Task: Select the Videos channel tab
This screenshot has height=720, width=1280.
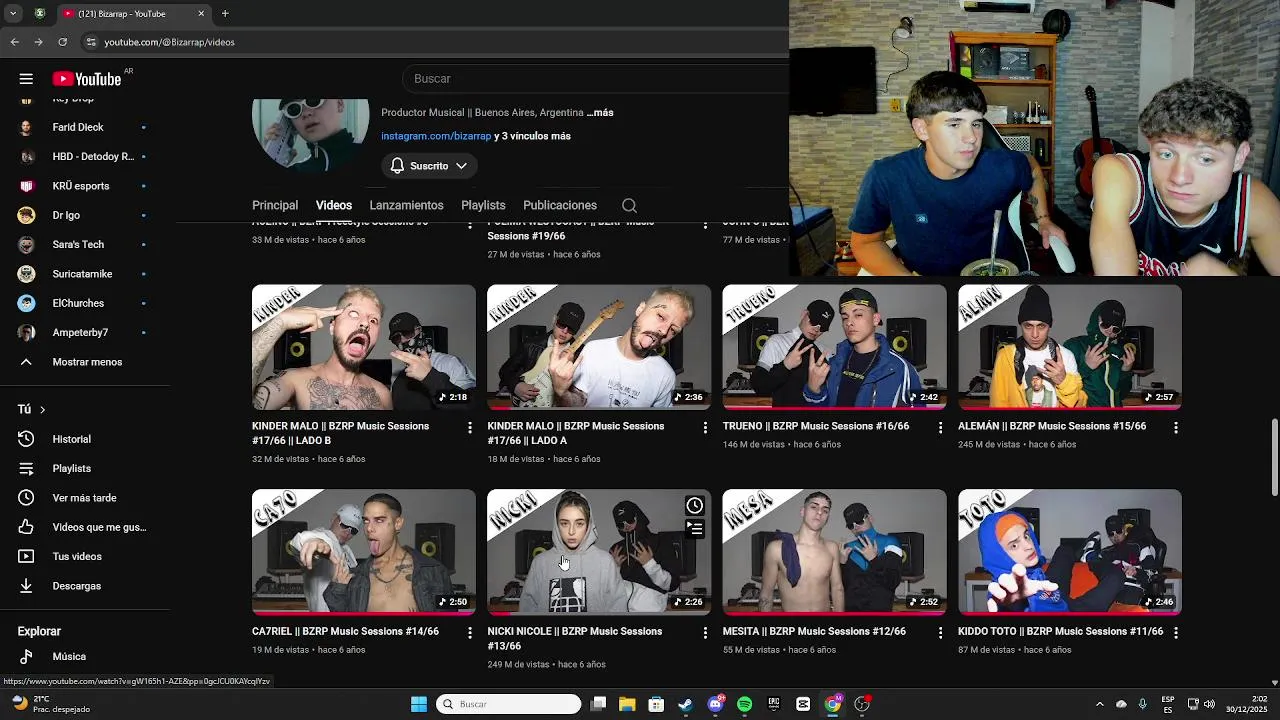Action: coord(334,205)
